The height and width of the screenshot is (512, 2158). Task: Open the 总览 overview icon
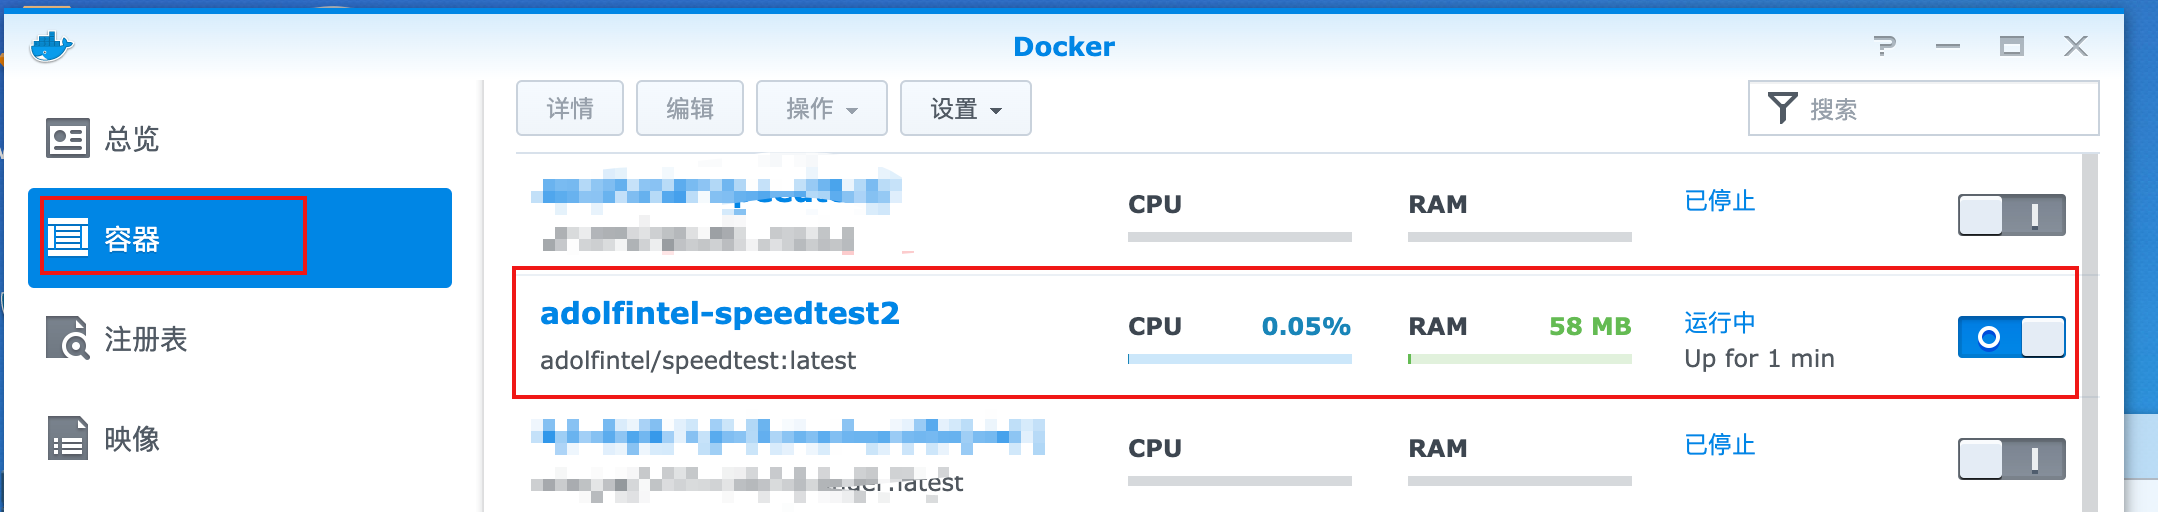click(x=67, y=138)
